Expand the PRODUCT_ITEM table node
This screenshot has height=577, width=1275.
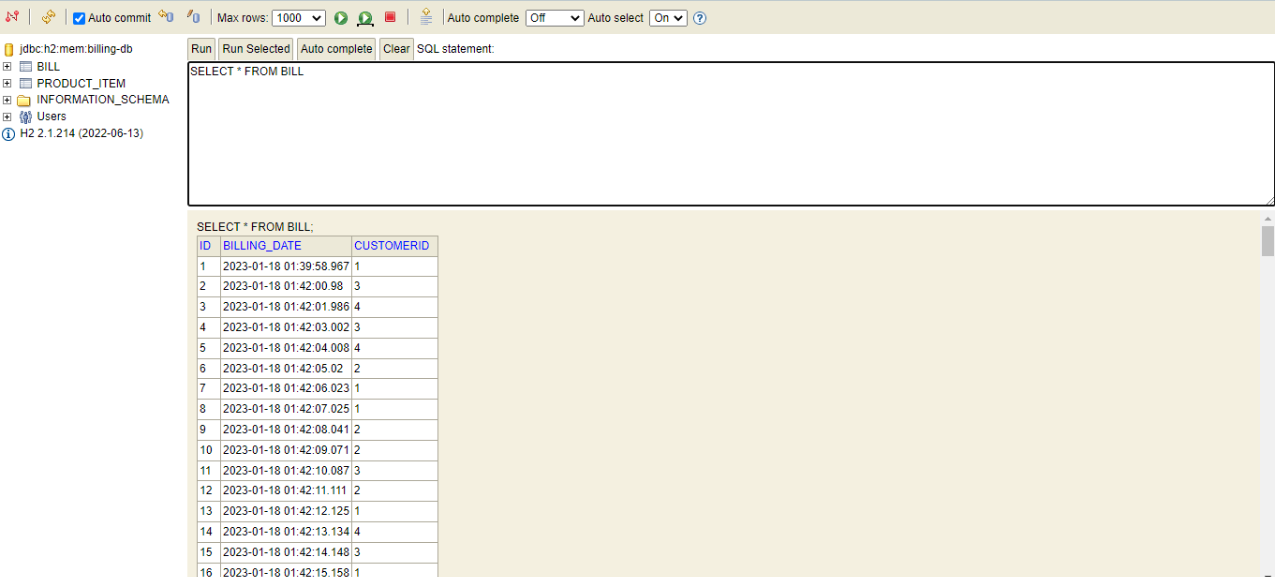(7, 84)
